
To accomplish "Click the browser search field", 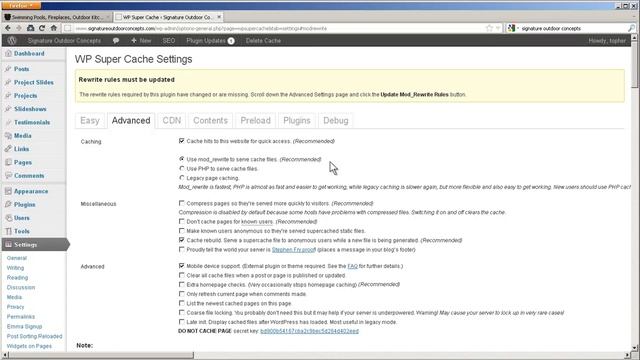I will tap(571, 28).
